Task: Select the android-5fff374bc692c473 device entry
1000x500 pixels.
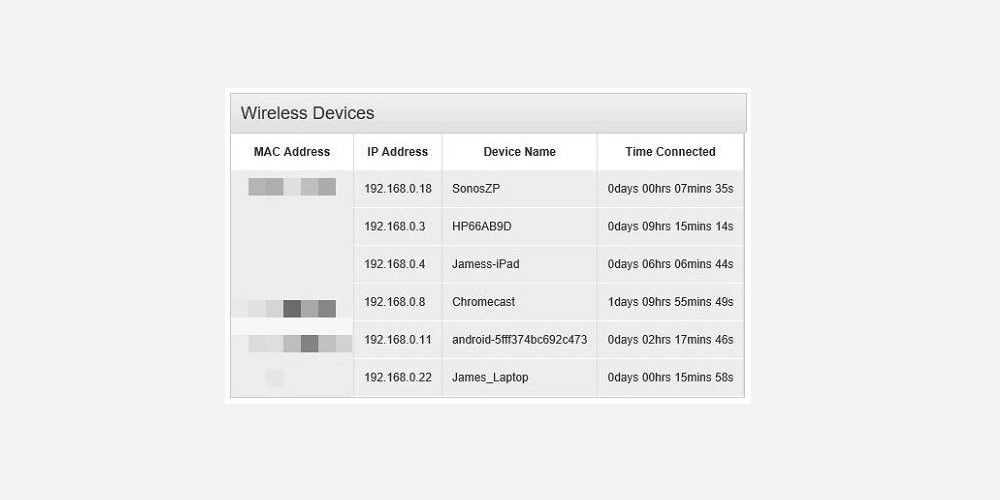Action: tap(519, 339)
